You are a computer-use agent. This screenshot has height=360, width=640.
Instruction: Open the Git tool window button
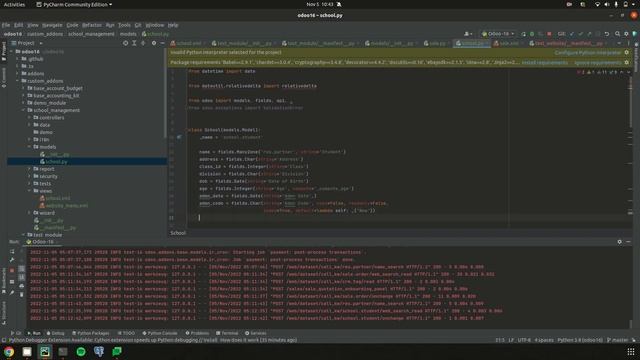[x=16, y=333]
